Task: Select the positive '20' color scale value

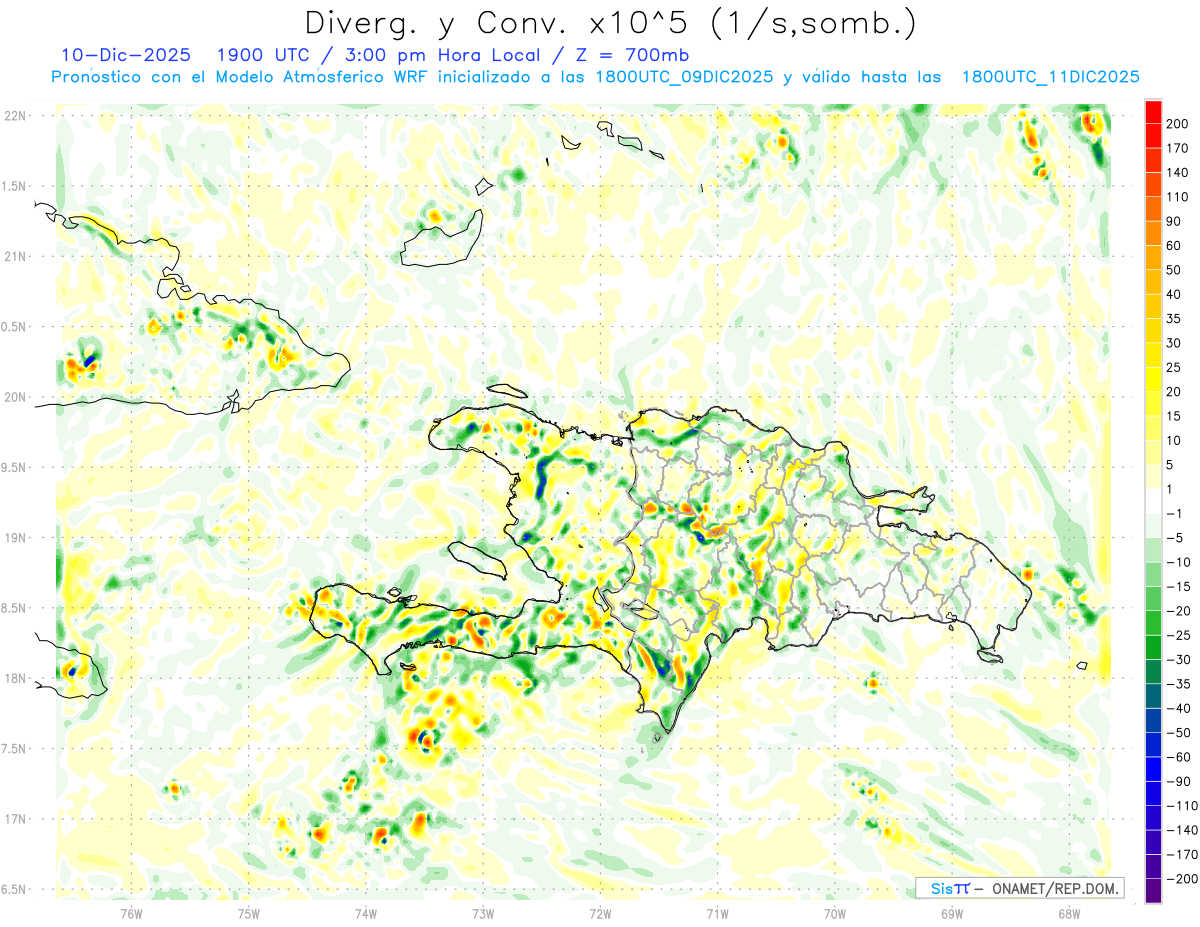Action: click(1175, 392)
